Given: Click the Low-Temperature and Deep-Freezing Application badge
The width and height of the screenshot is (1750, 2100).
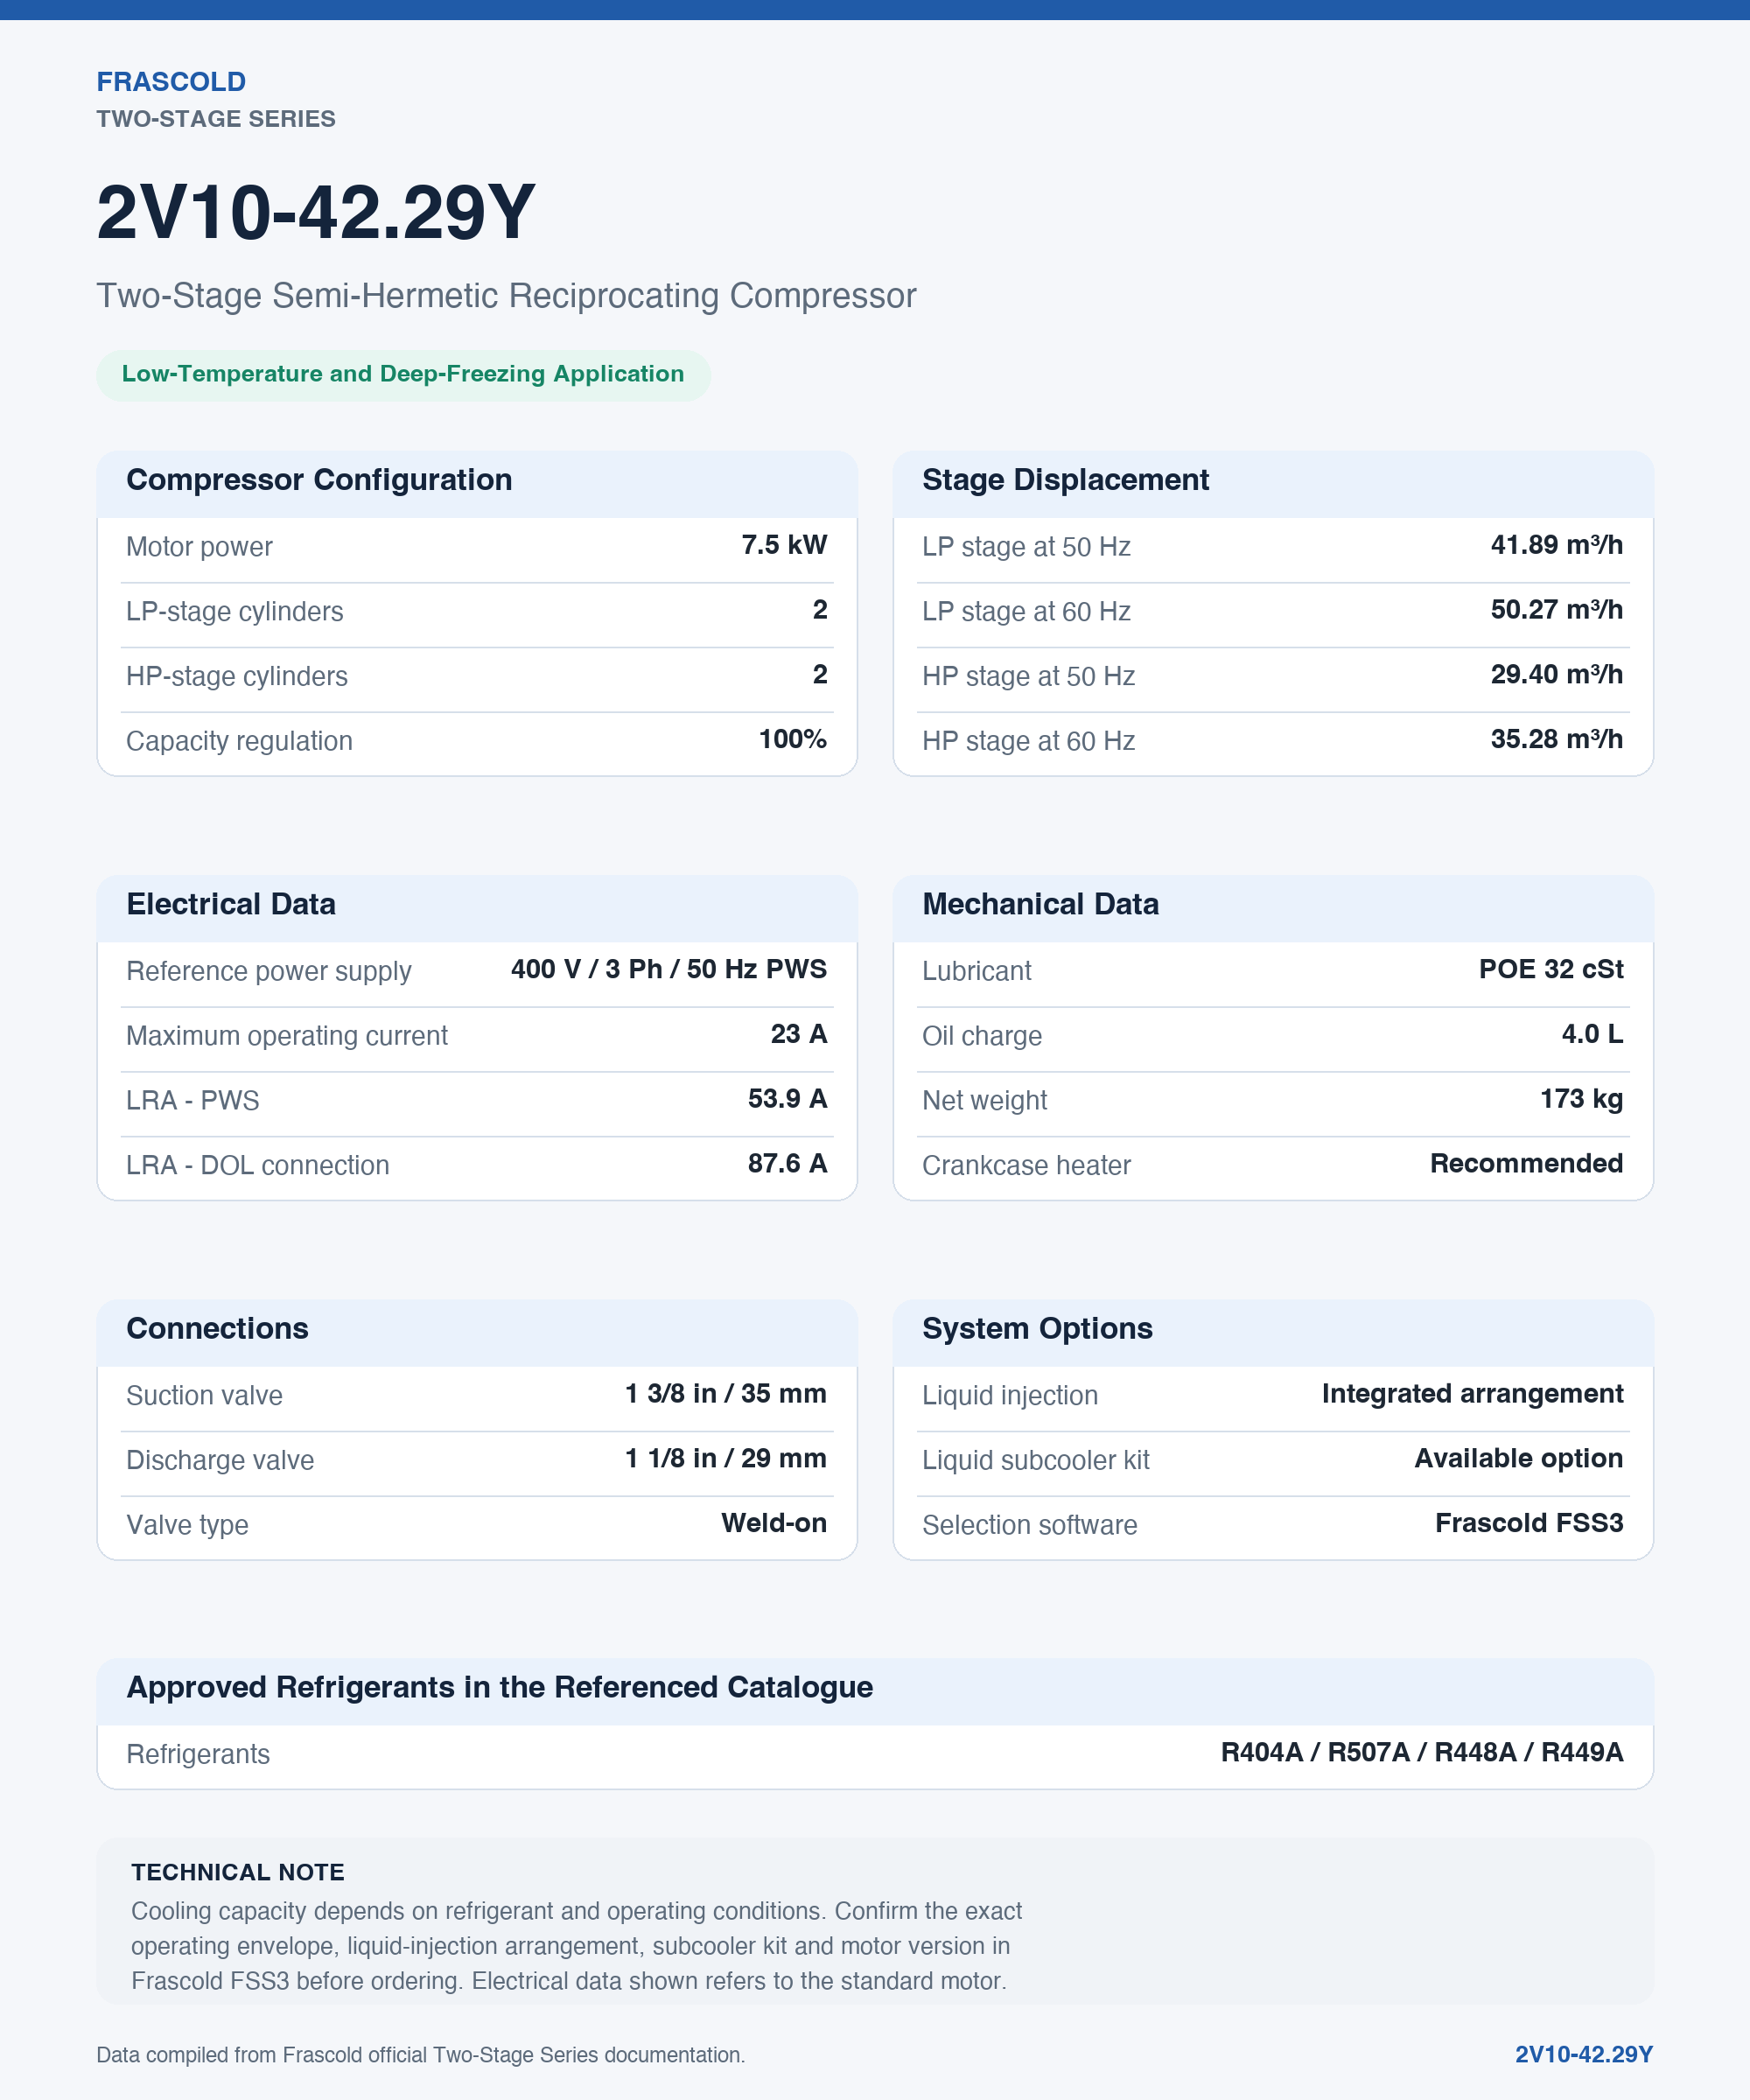Looking at the screenshot, I should click(403, 375).
